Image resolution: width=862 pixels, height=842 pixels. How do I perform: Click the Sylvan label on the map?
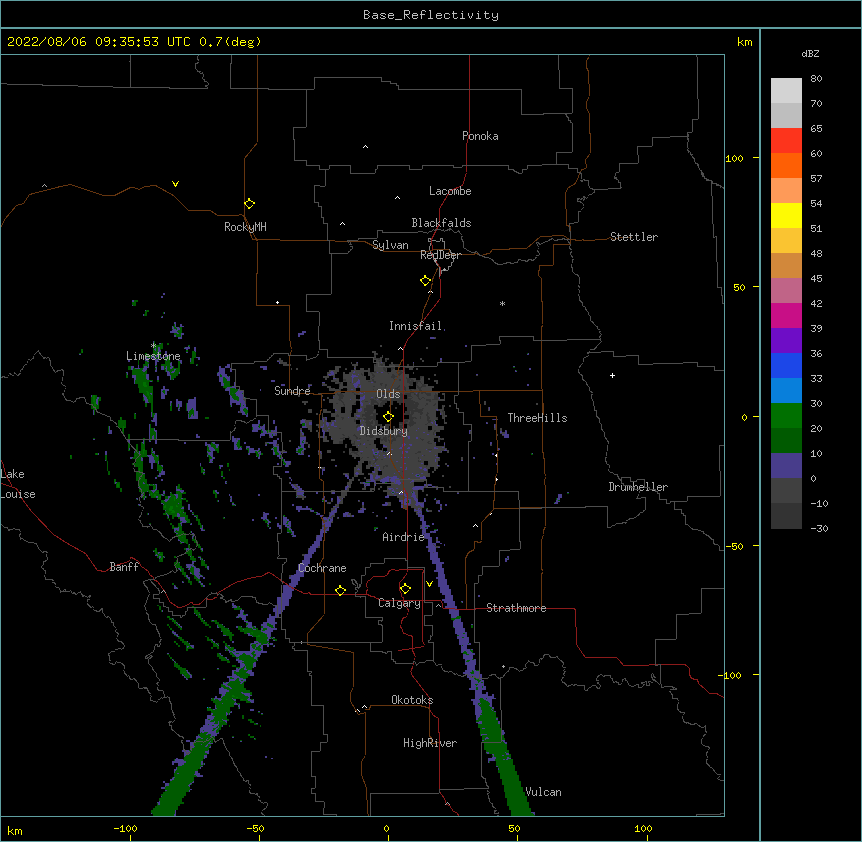390,245
